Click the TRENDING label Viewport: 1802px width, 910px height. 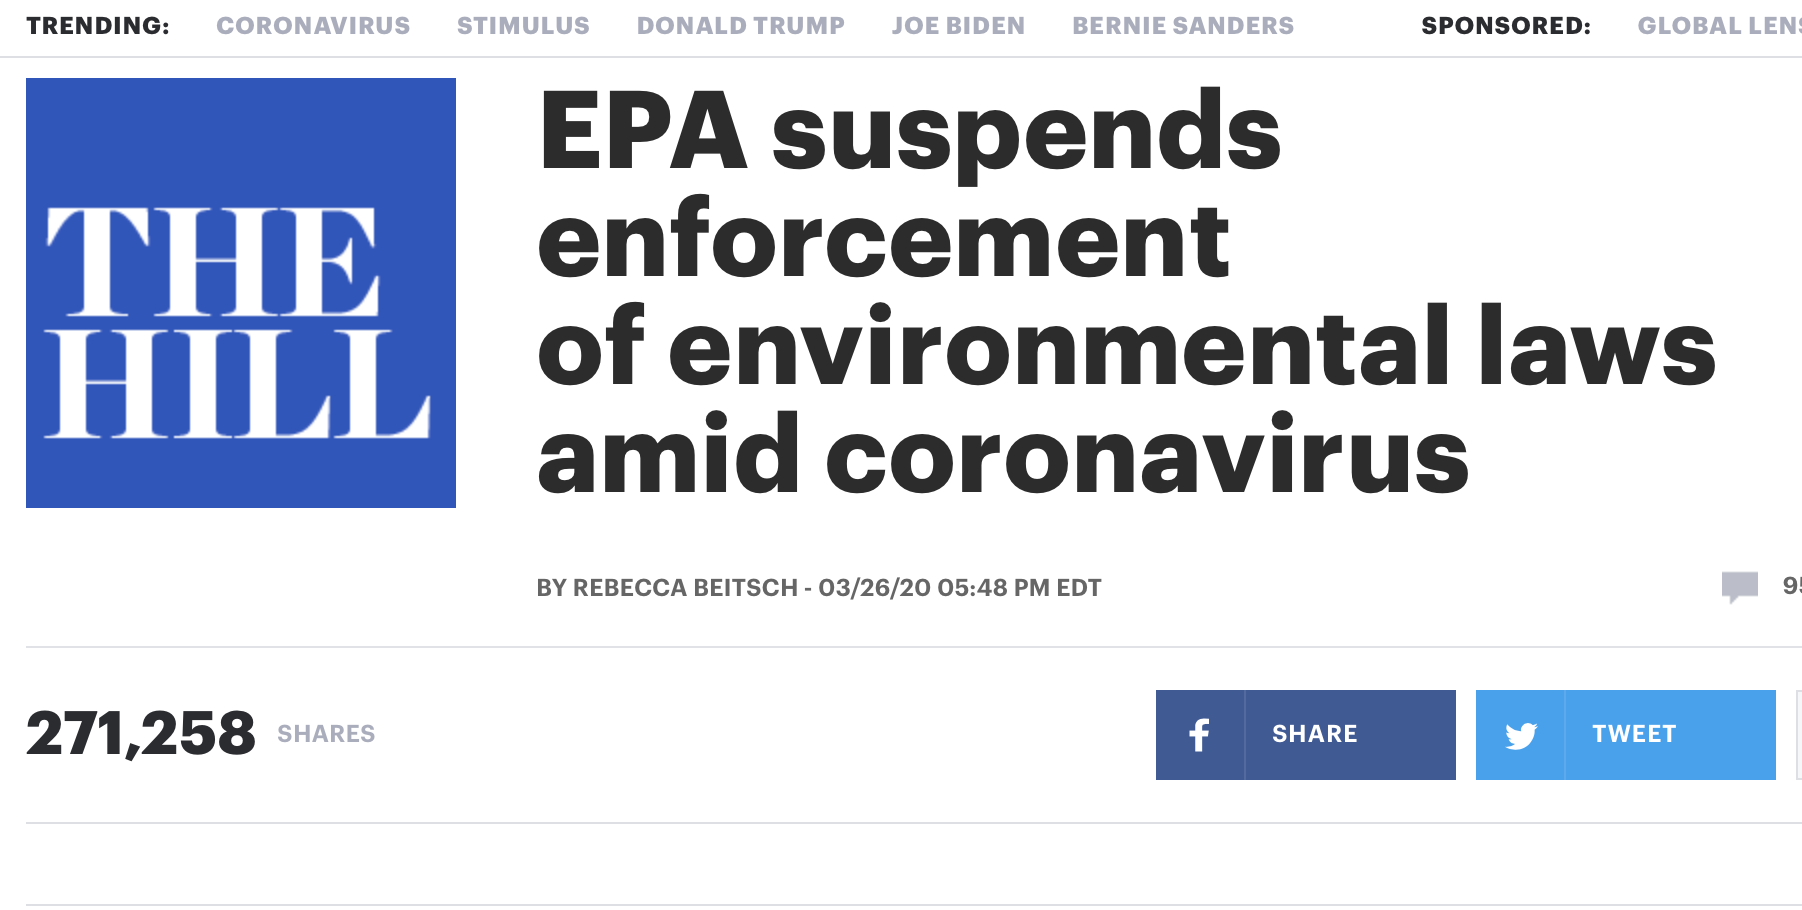[x=98, y=26]
